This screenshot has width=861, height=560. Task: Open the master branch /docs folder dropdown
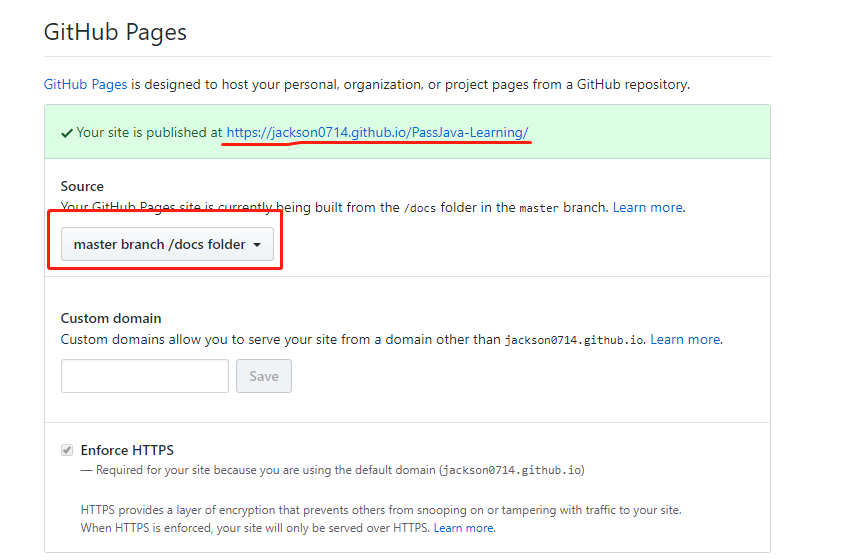(167, 244)
